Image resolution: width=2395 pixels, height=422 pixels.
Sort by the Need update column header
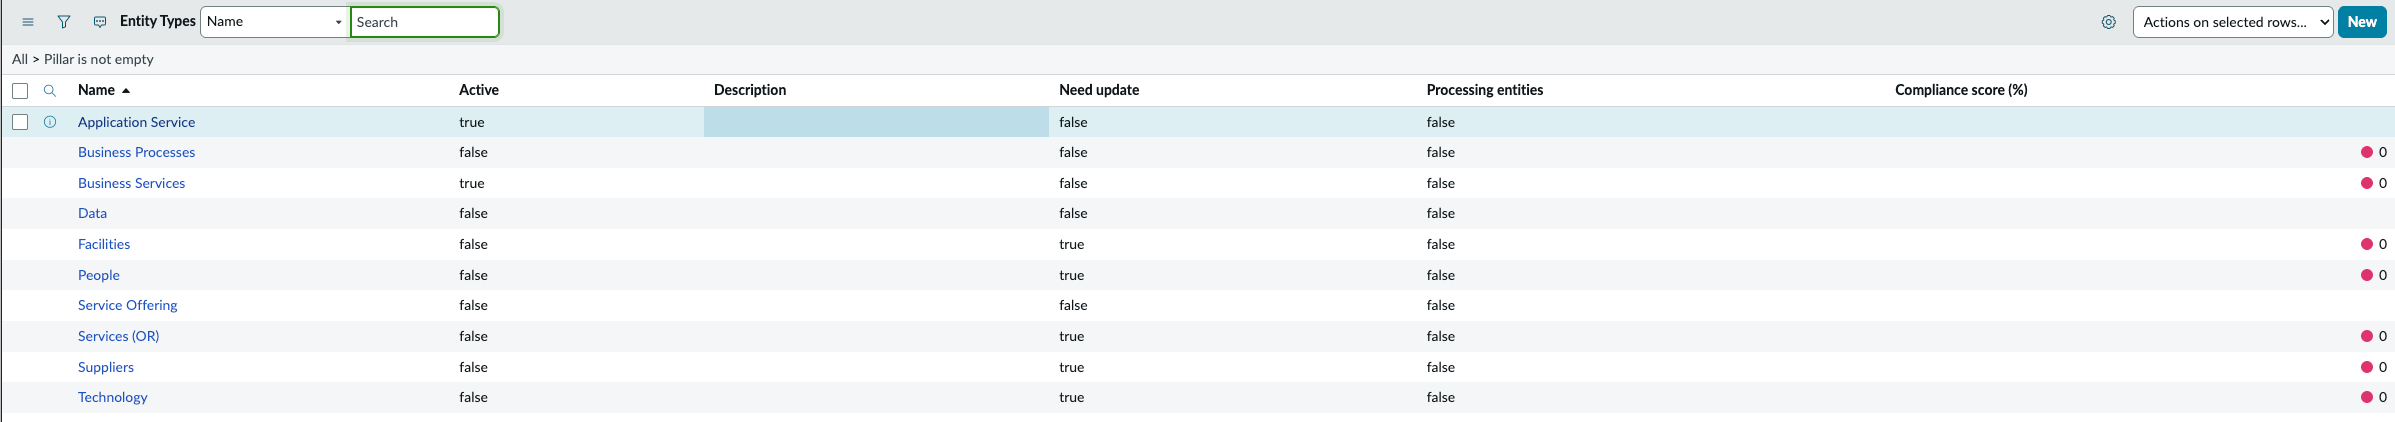[x=1099, y=90]
